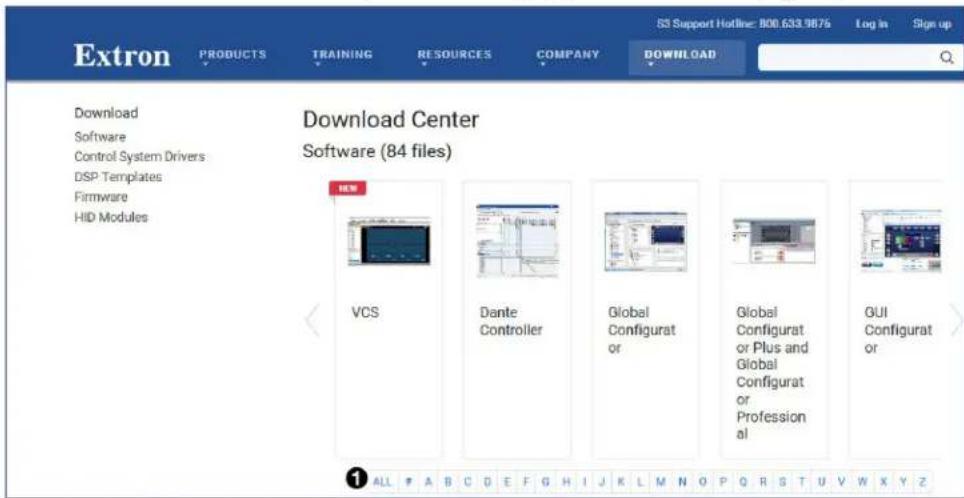Filter software by letter Y
This screenshot has width=964, height=498.
pyautogui.click(x=903, y=481)
